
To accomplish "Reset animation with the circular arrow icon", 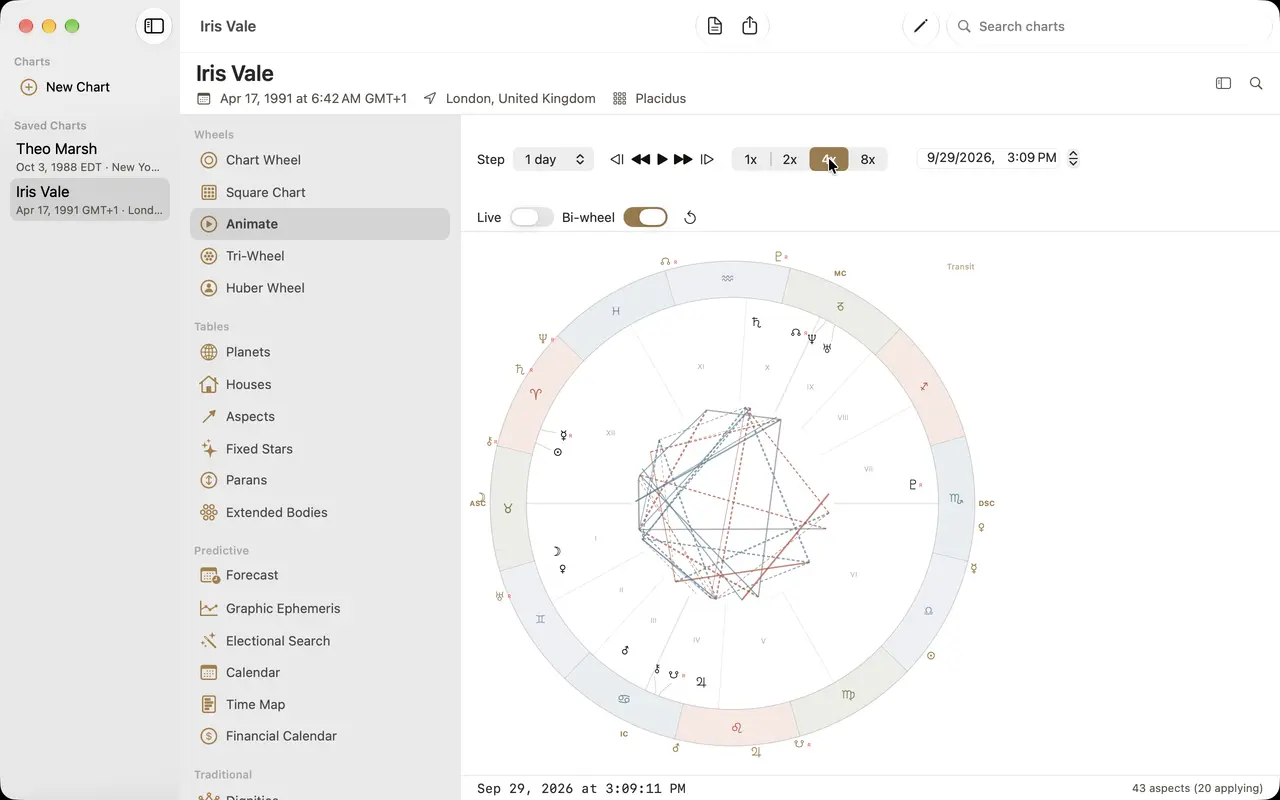I will pyautogui.click(x=690, y=217).
